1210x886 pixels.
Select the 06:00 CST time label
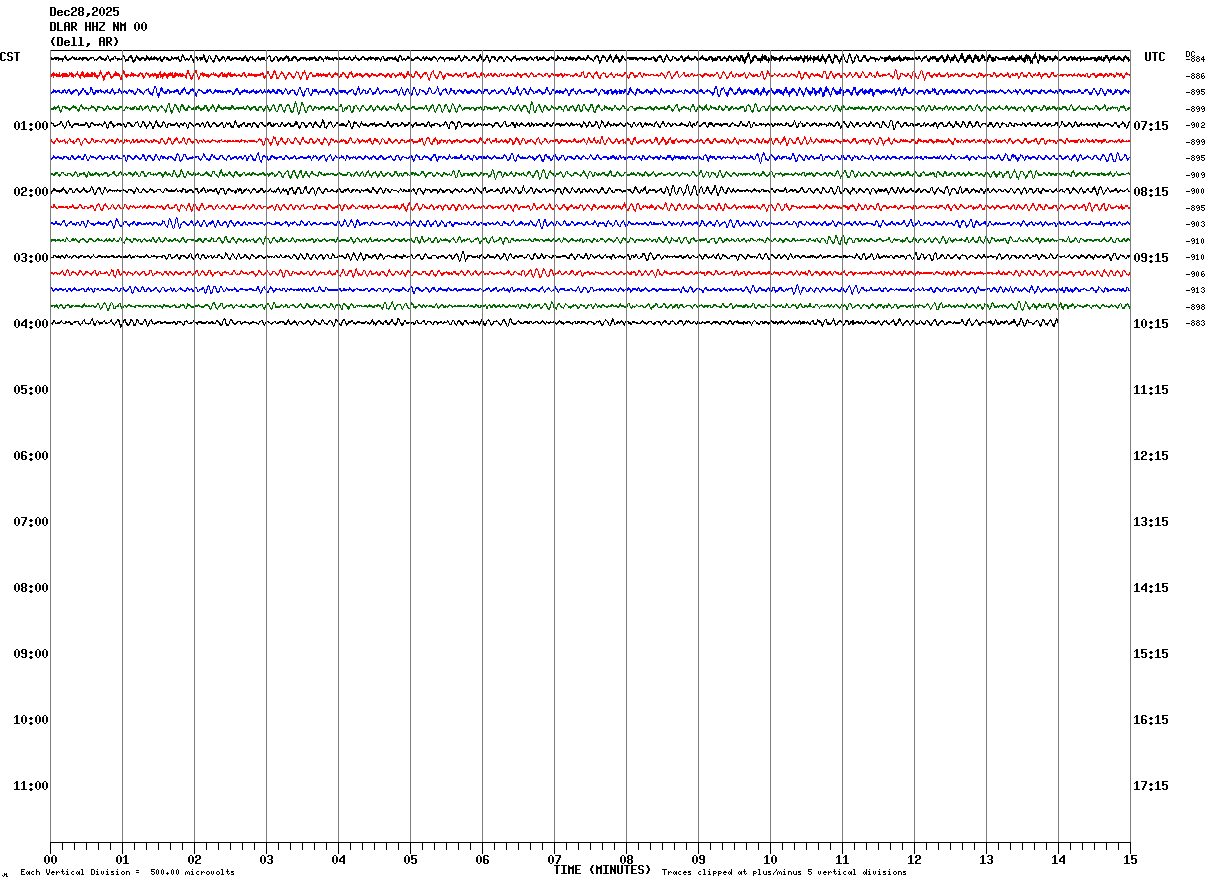[x=31, y=456]
